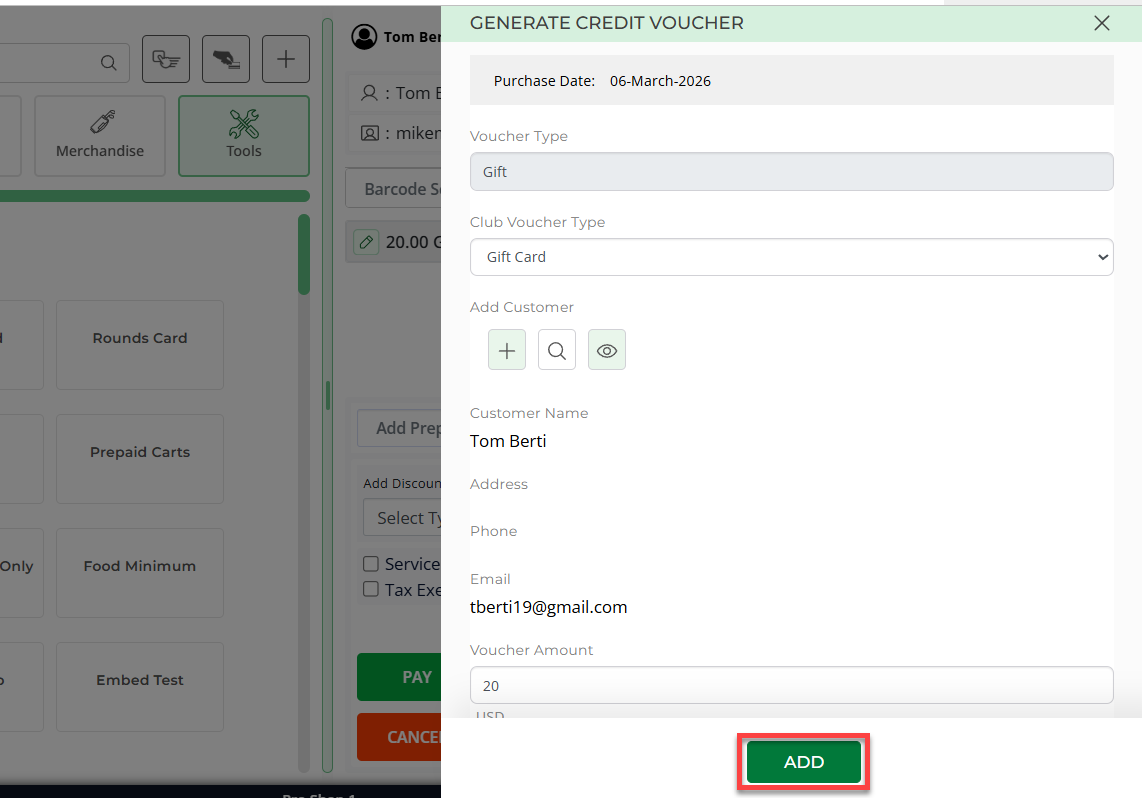1142x798 pixels.
Task: Toggle the Service checkbox
Action: (371, 564)
